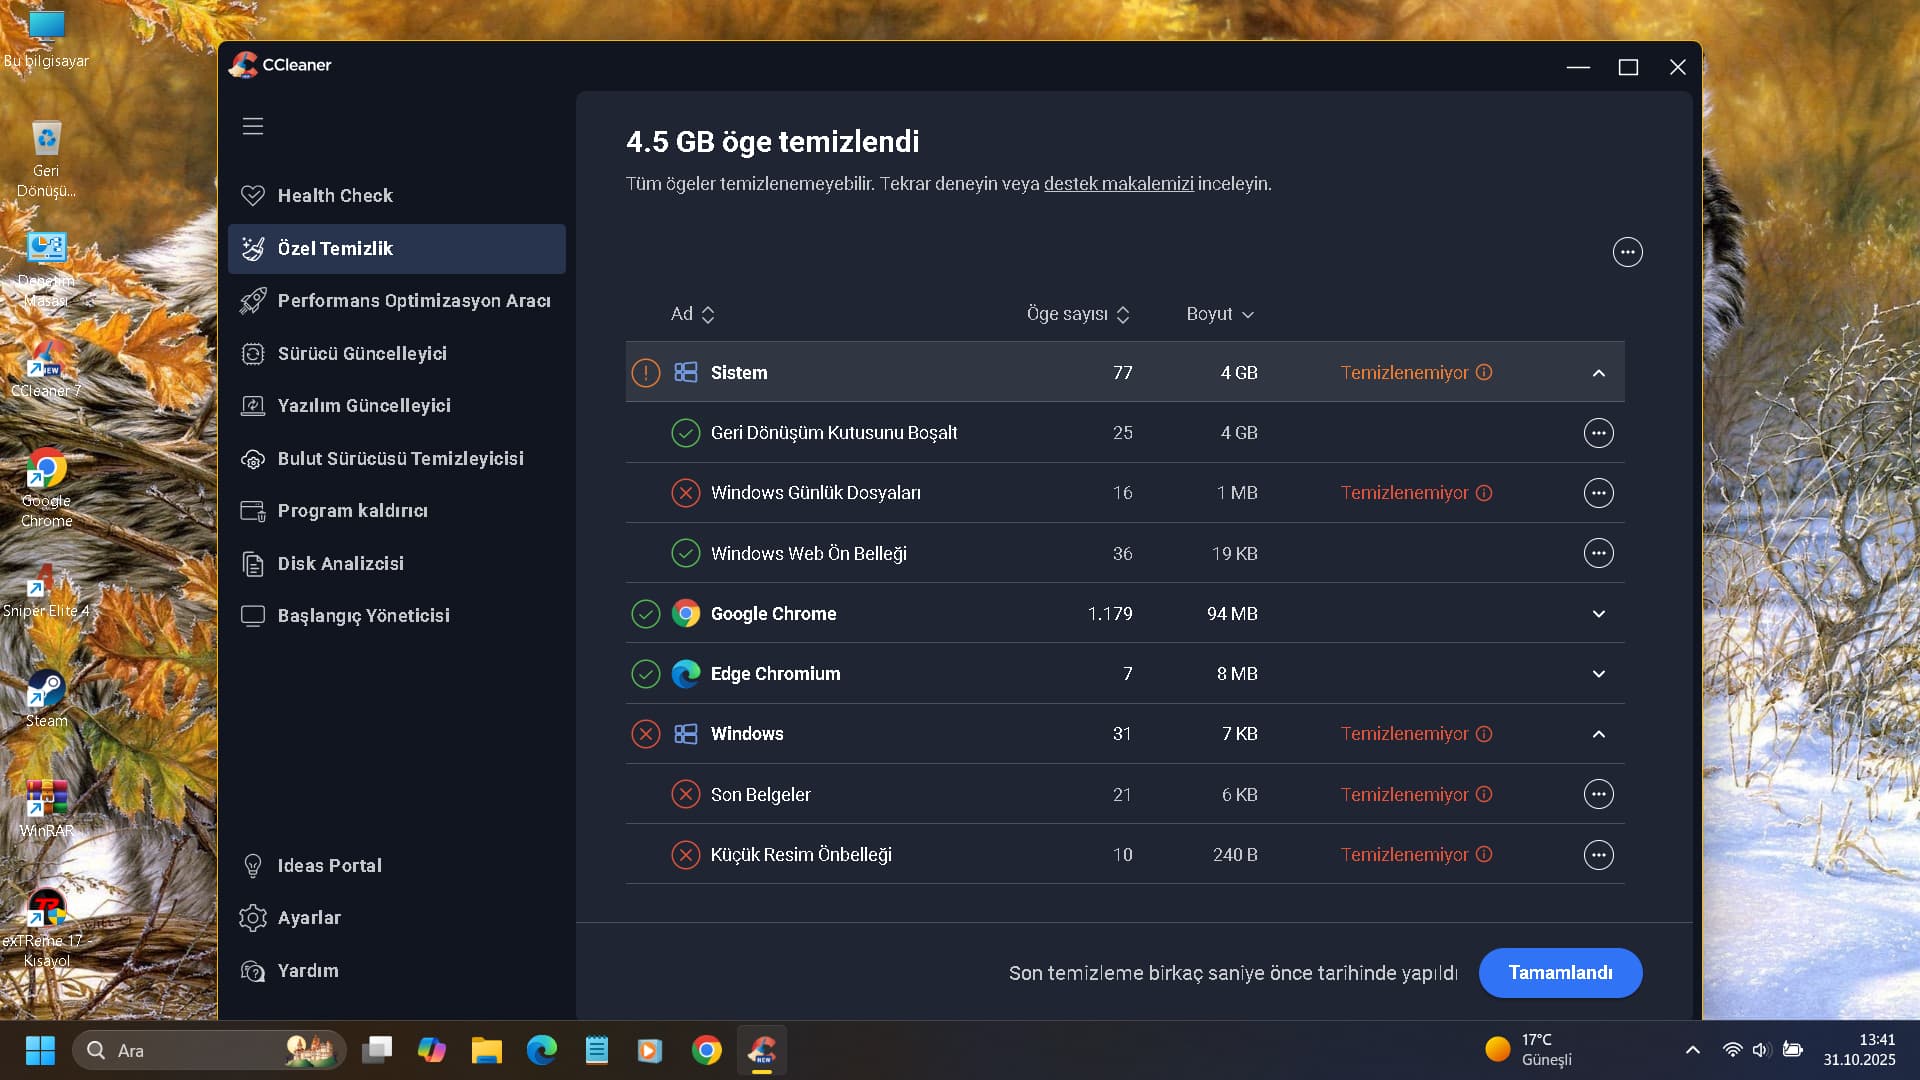
Task: Collapse the Sistem results group
Action: click(1598, 373)
